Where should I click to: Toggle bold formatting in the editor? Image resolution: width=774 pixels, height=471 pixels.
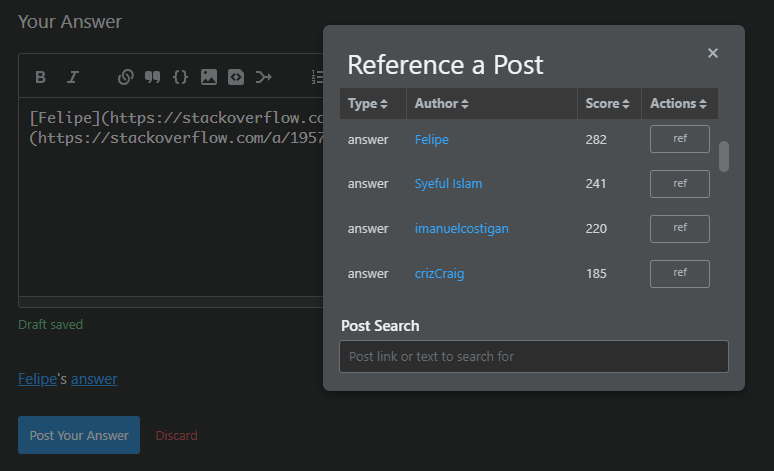pyautogui.click(x=41, y=77)
